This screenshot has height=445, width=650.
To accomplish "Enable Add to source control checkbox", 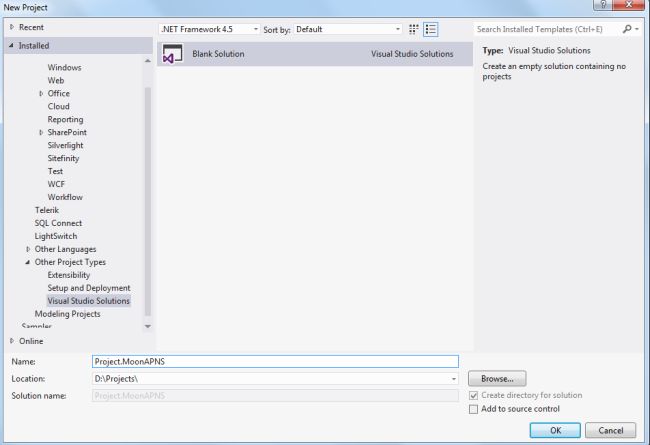I will click(473, 409).
